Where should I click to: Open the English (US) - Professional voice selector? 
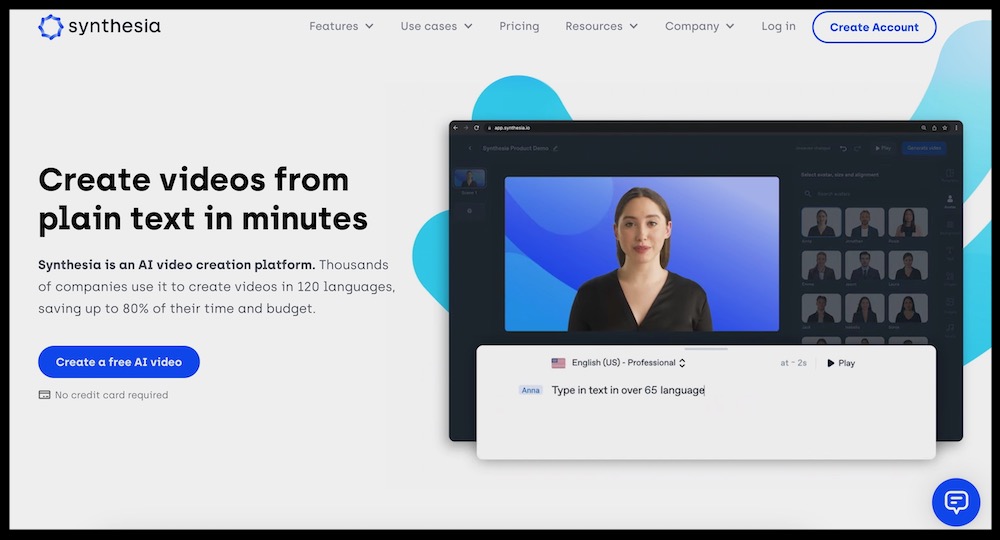coord(628,363)
